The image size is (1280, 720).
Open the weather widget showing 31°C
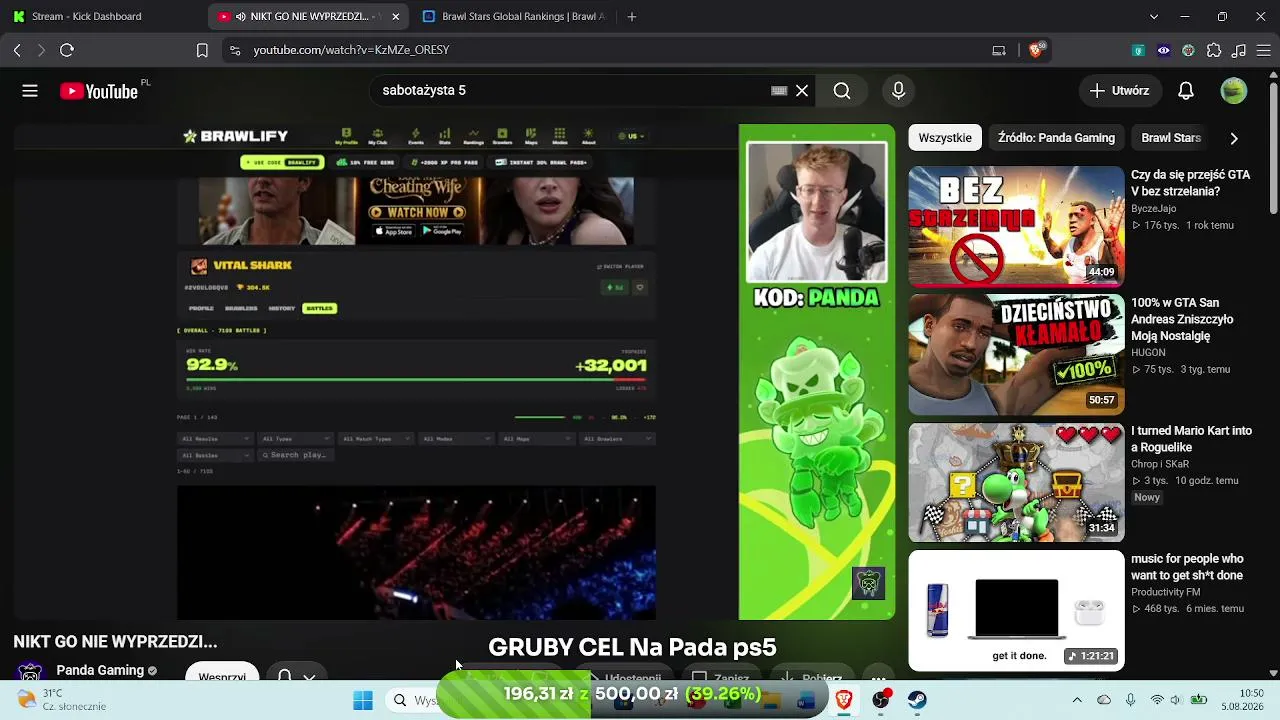coord(61,700)
